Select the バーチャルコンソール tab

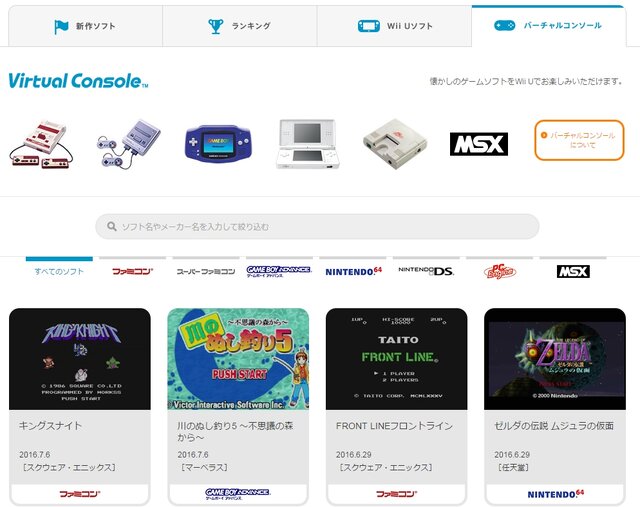tap(549, 26)
